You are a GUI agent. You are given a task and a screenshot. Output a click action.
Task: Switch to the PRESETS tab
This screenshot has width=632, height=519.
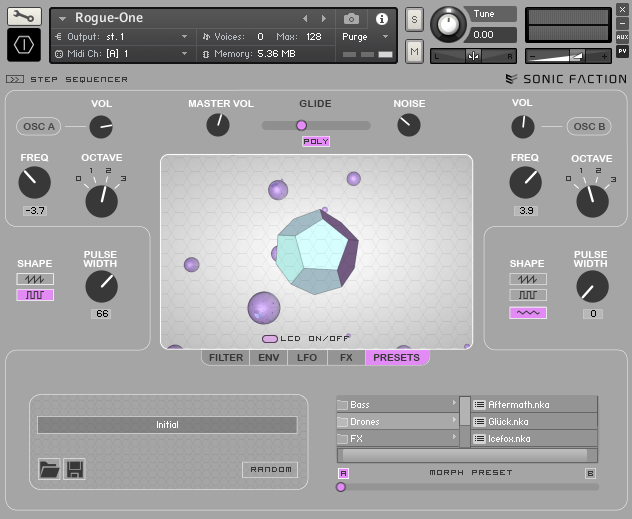(397, 357)
